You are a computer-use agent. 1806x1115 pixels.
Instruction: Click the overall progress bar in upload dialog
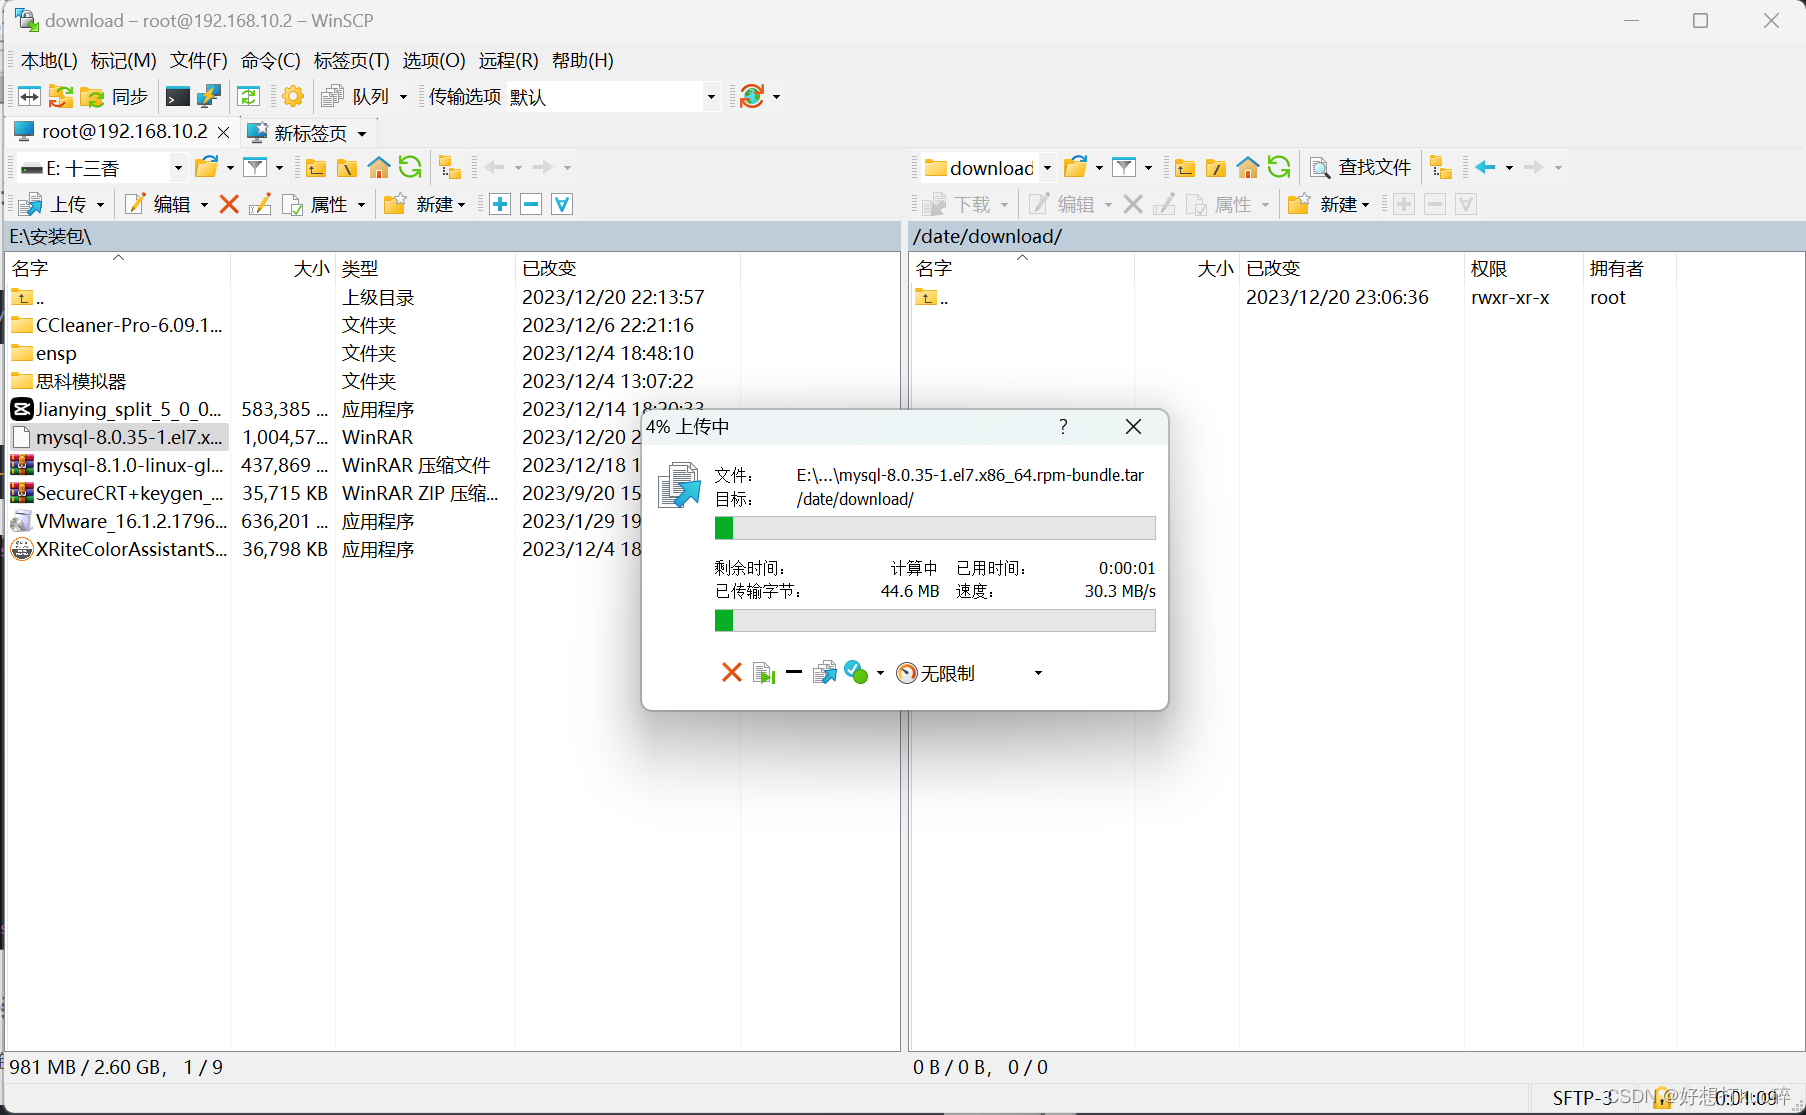(x=935, y=621)
